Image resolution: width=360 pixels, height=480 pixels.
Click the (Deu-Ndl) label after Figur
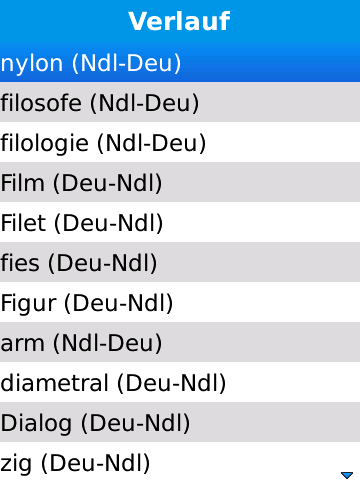click(119, 303)
